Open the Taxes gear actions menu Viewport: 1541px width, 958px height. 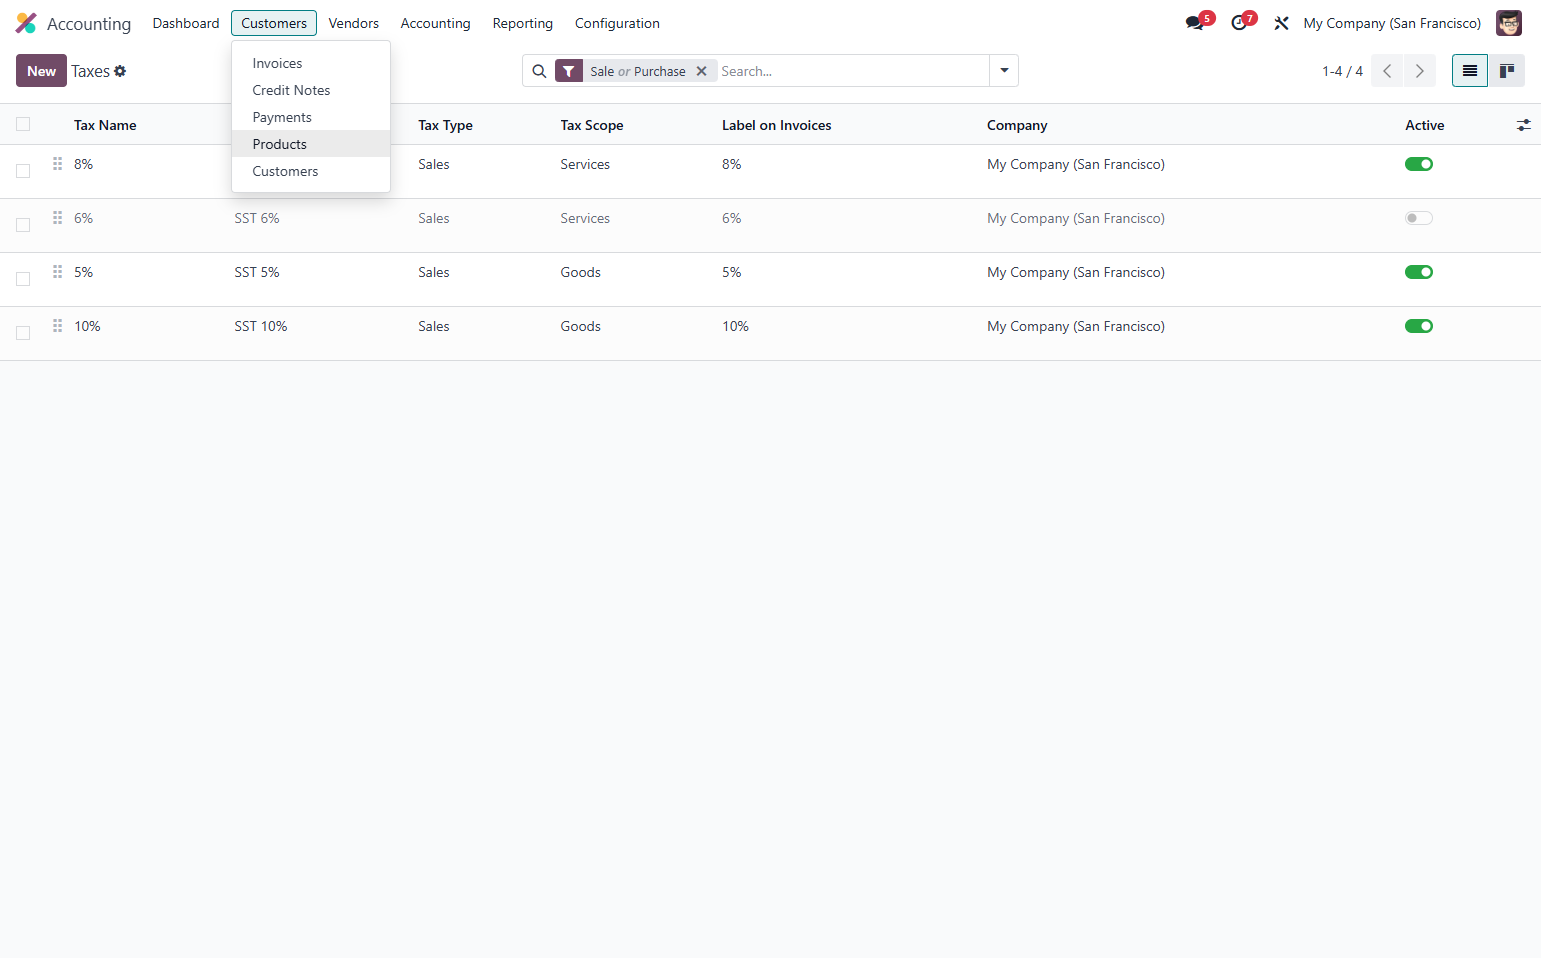tap(120, 71)
